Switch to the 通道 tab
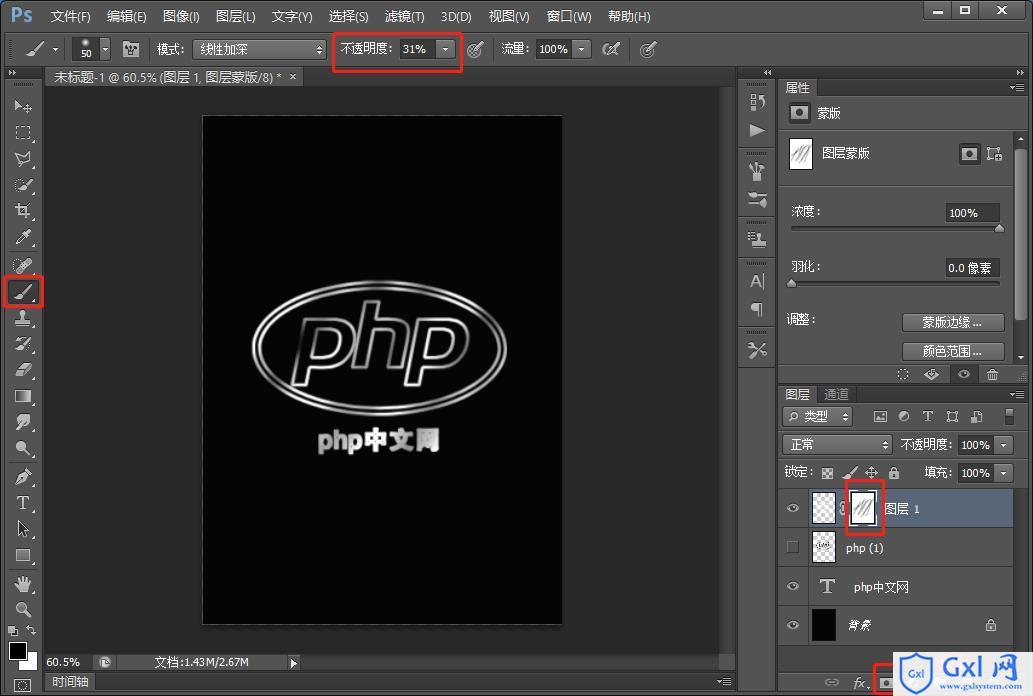 coord(836,394)
